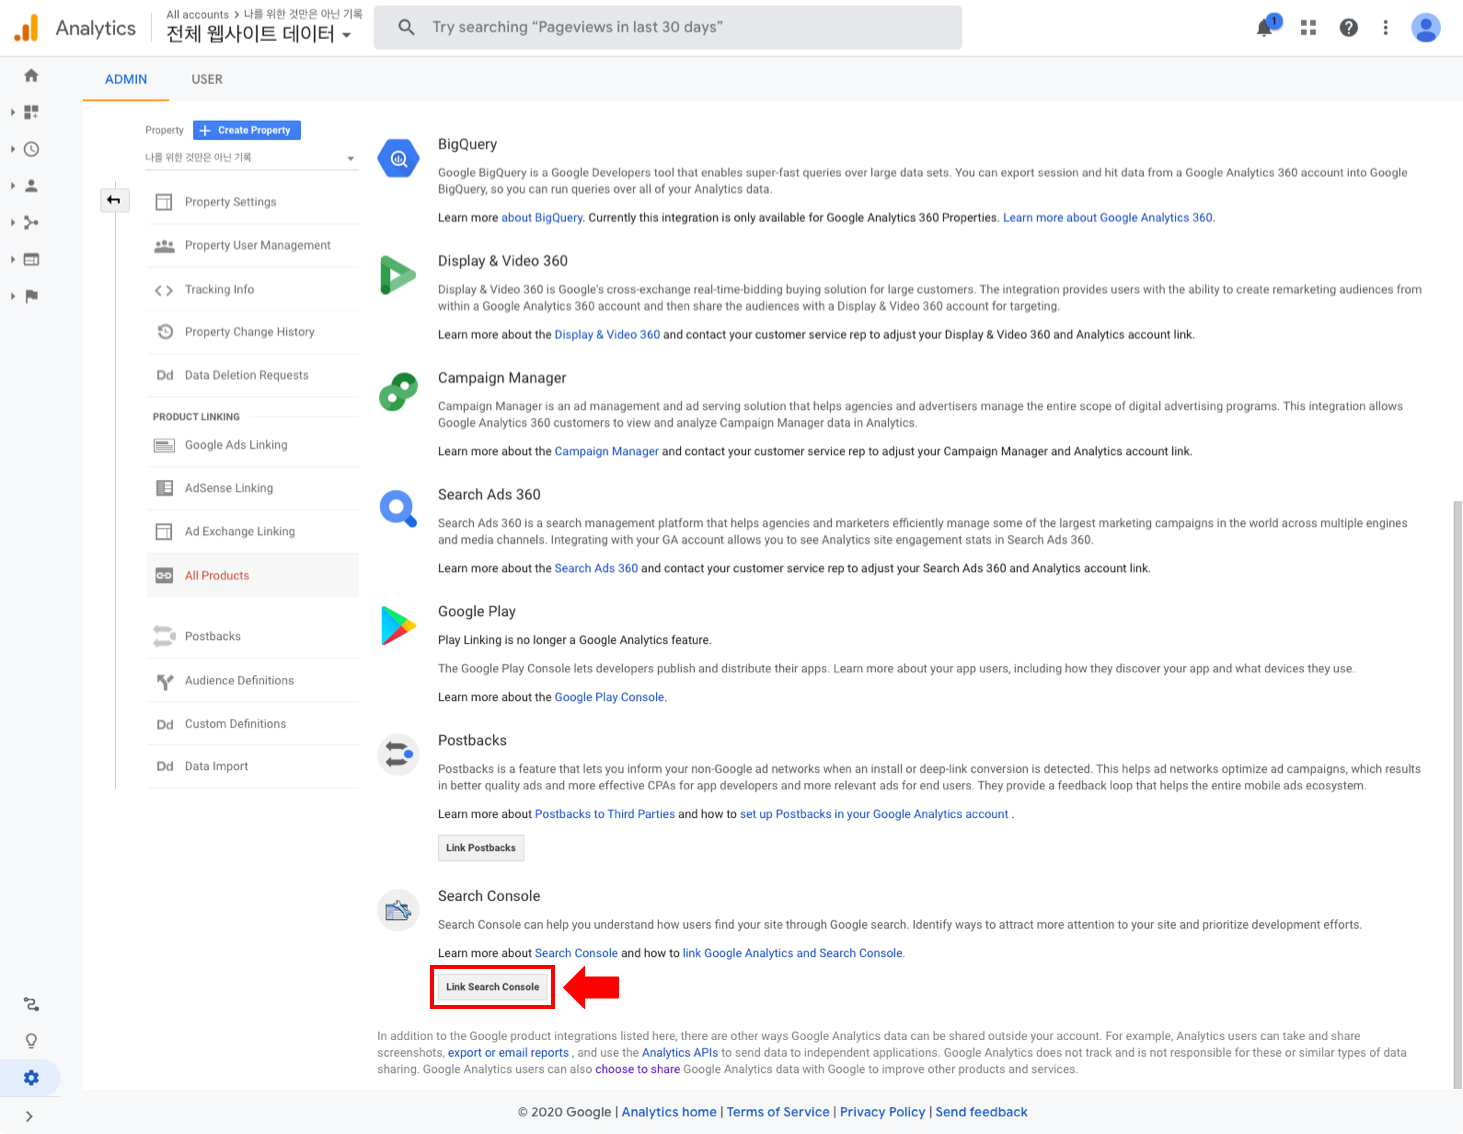Open Audience Definitions
1463x1134 pixels.
[253, 680]
